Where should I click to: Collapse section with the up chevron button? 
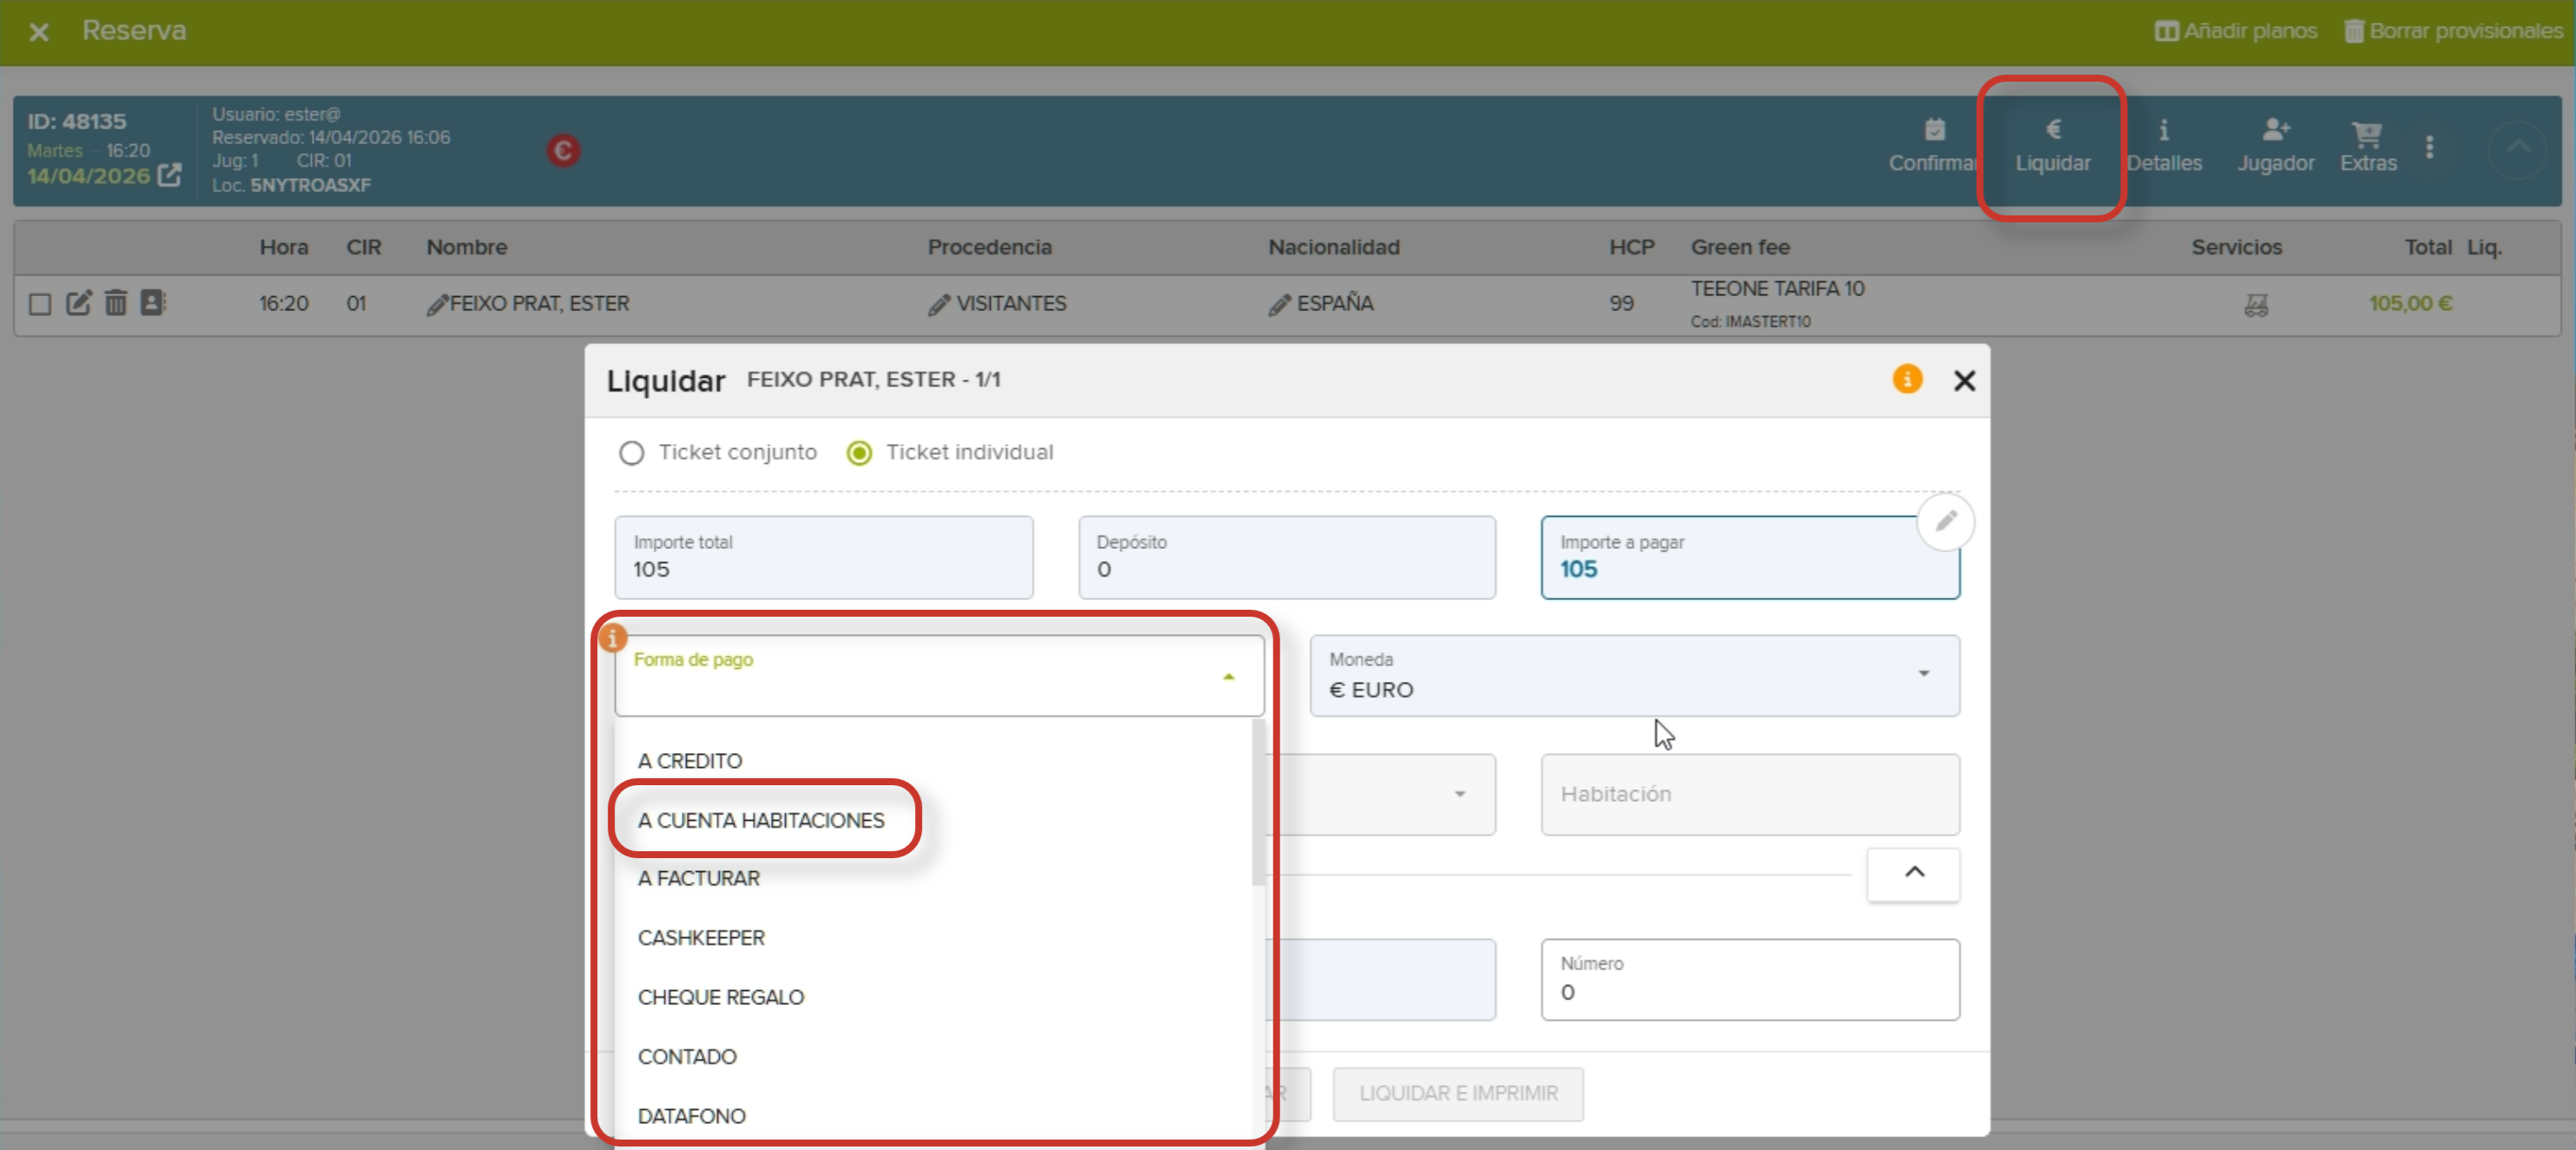pos(1913,873)
